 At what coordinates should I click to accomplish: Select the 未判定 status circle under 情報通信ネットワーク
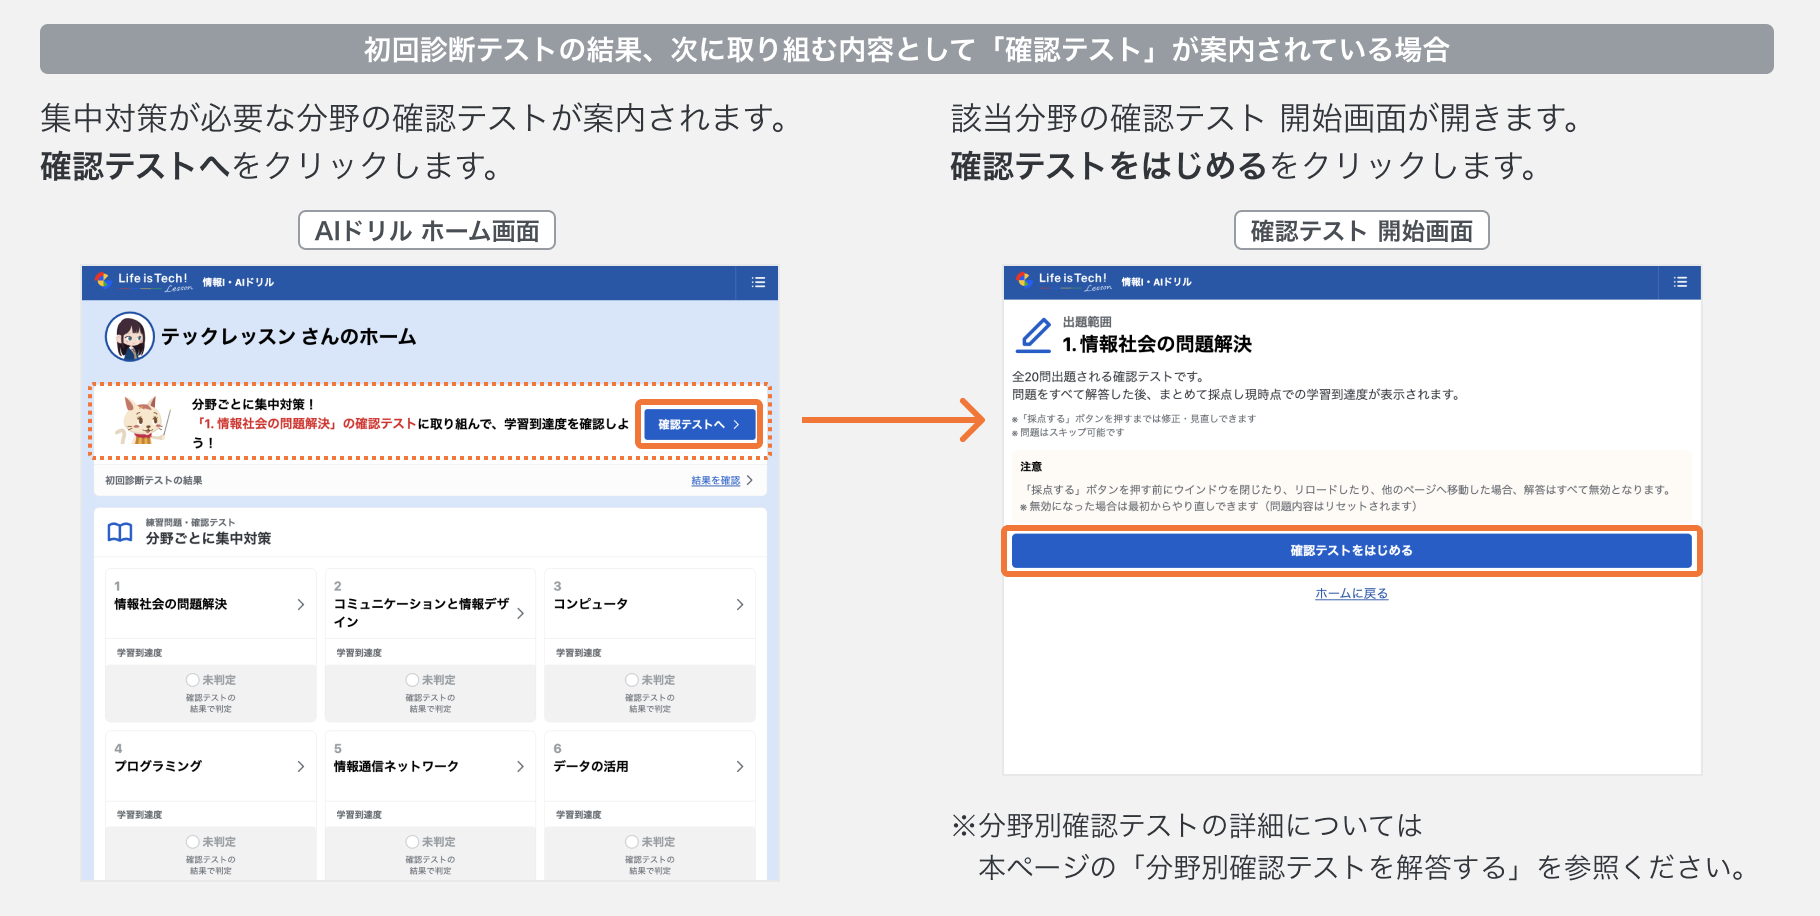(x=412, y=842)
